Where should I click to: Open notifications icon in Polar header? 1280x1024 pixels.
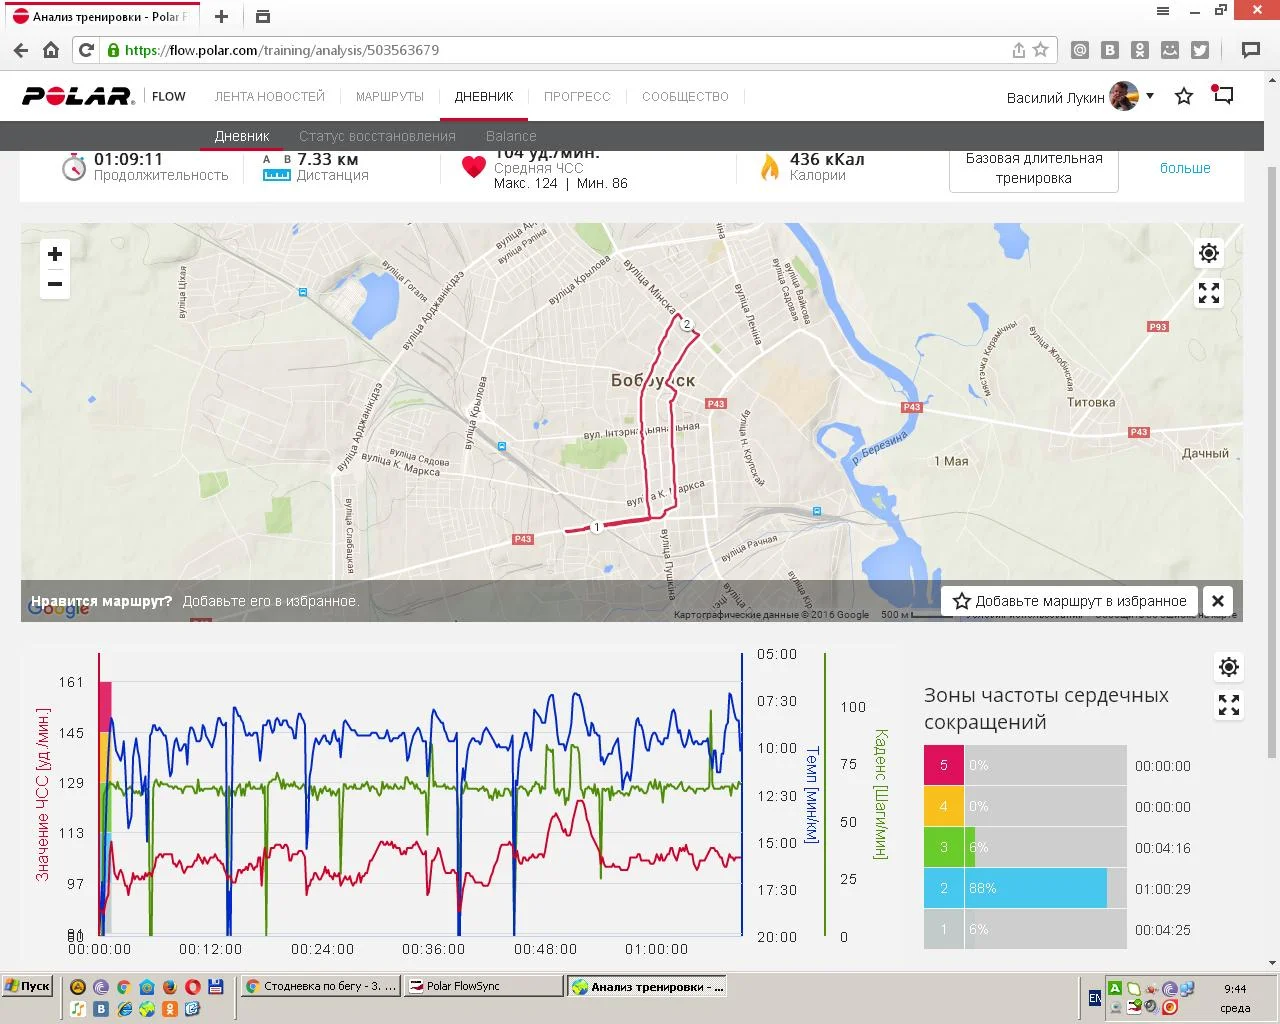(x=1223, y=95)
